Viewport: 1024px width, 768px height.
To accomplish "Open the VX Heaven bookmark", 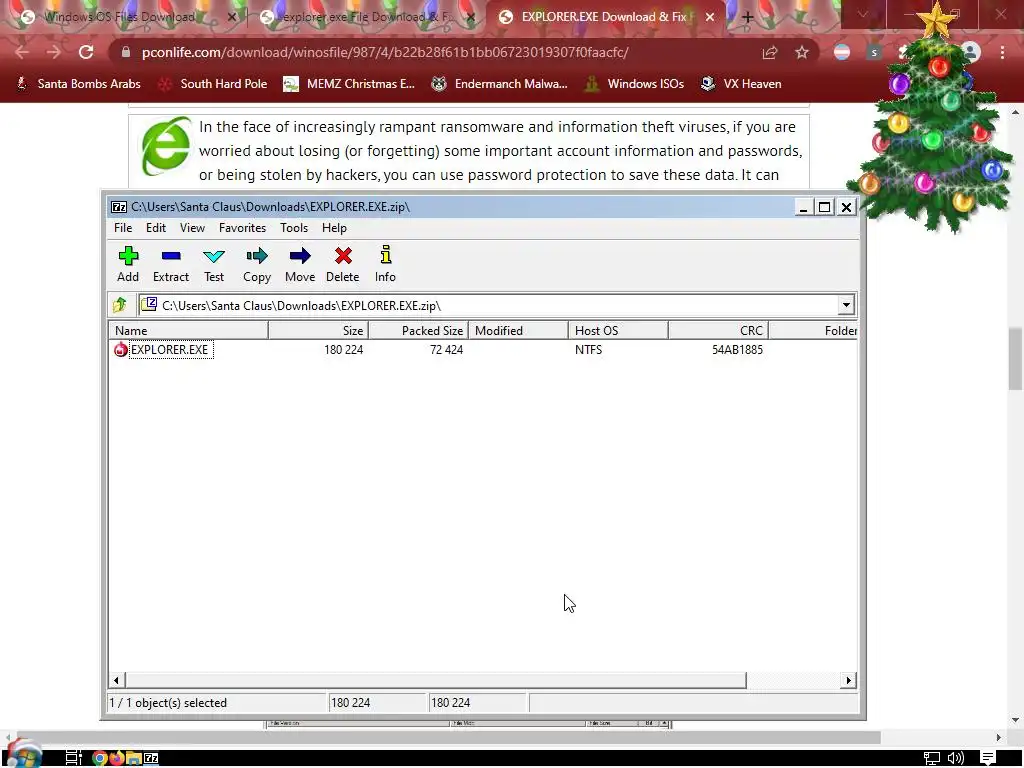I will point(741,84).
